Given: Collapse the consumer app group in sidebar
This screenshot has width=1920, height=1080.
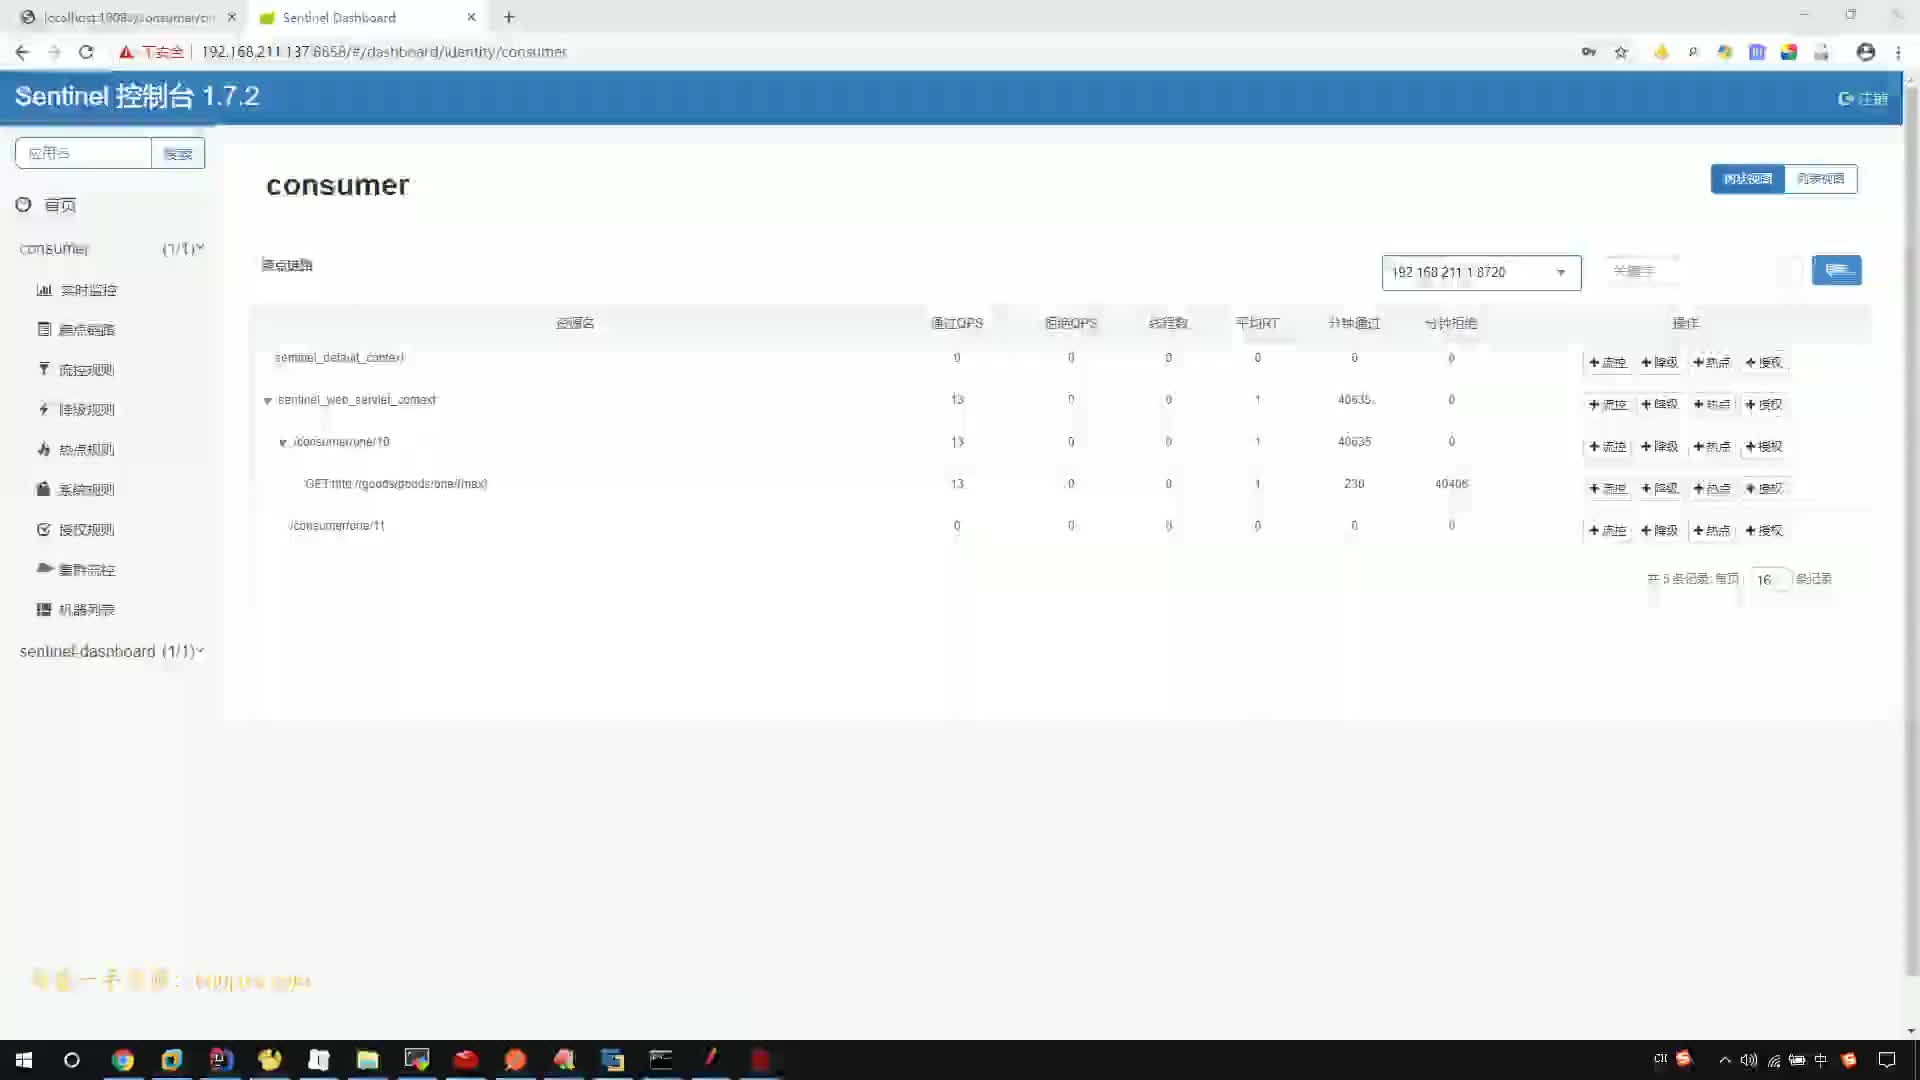Looking at the screenshot, I should (x=112, y=248).
